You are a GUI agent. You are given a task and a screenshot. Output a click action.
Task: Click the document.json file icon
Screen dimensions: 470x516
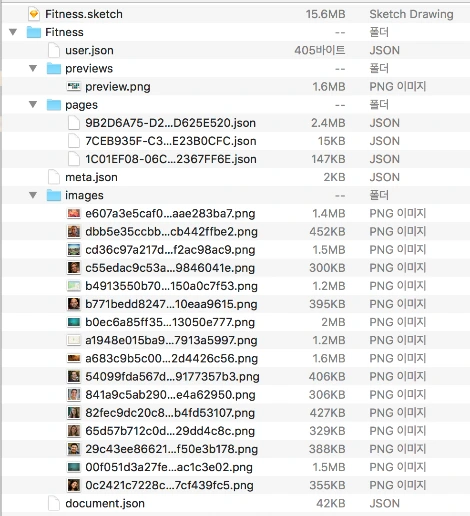click(54, 503)
